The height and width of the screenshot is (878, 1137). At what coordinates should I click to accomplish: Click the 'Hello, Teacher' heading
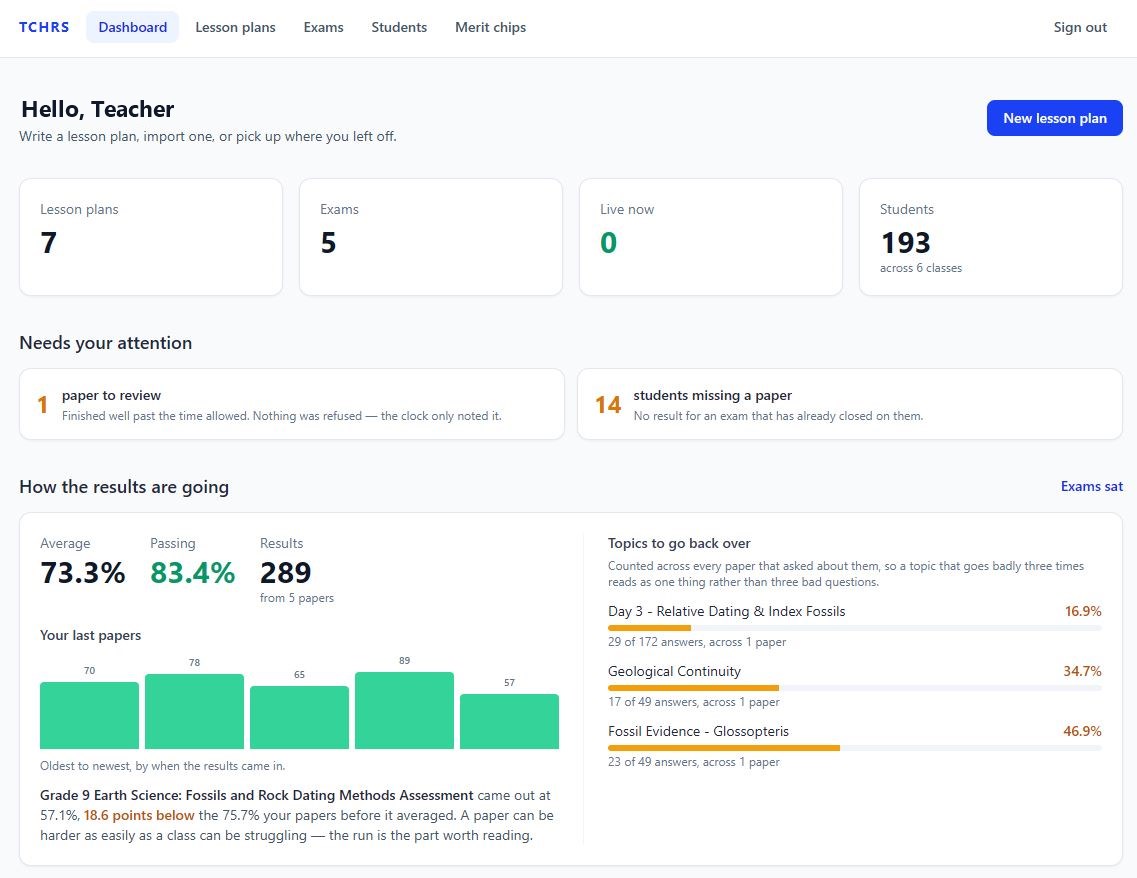pos(98,109)
